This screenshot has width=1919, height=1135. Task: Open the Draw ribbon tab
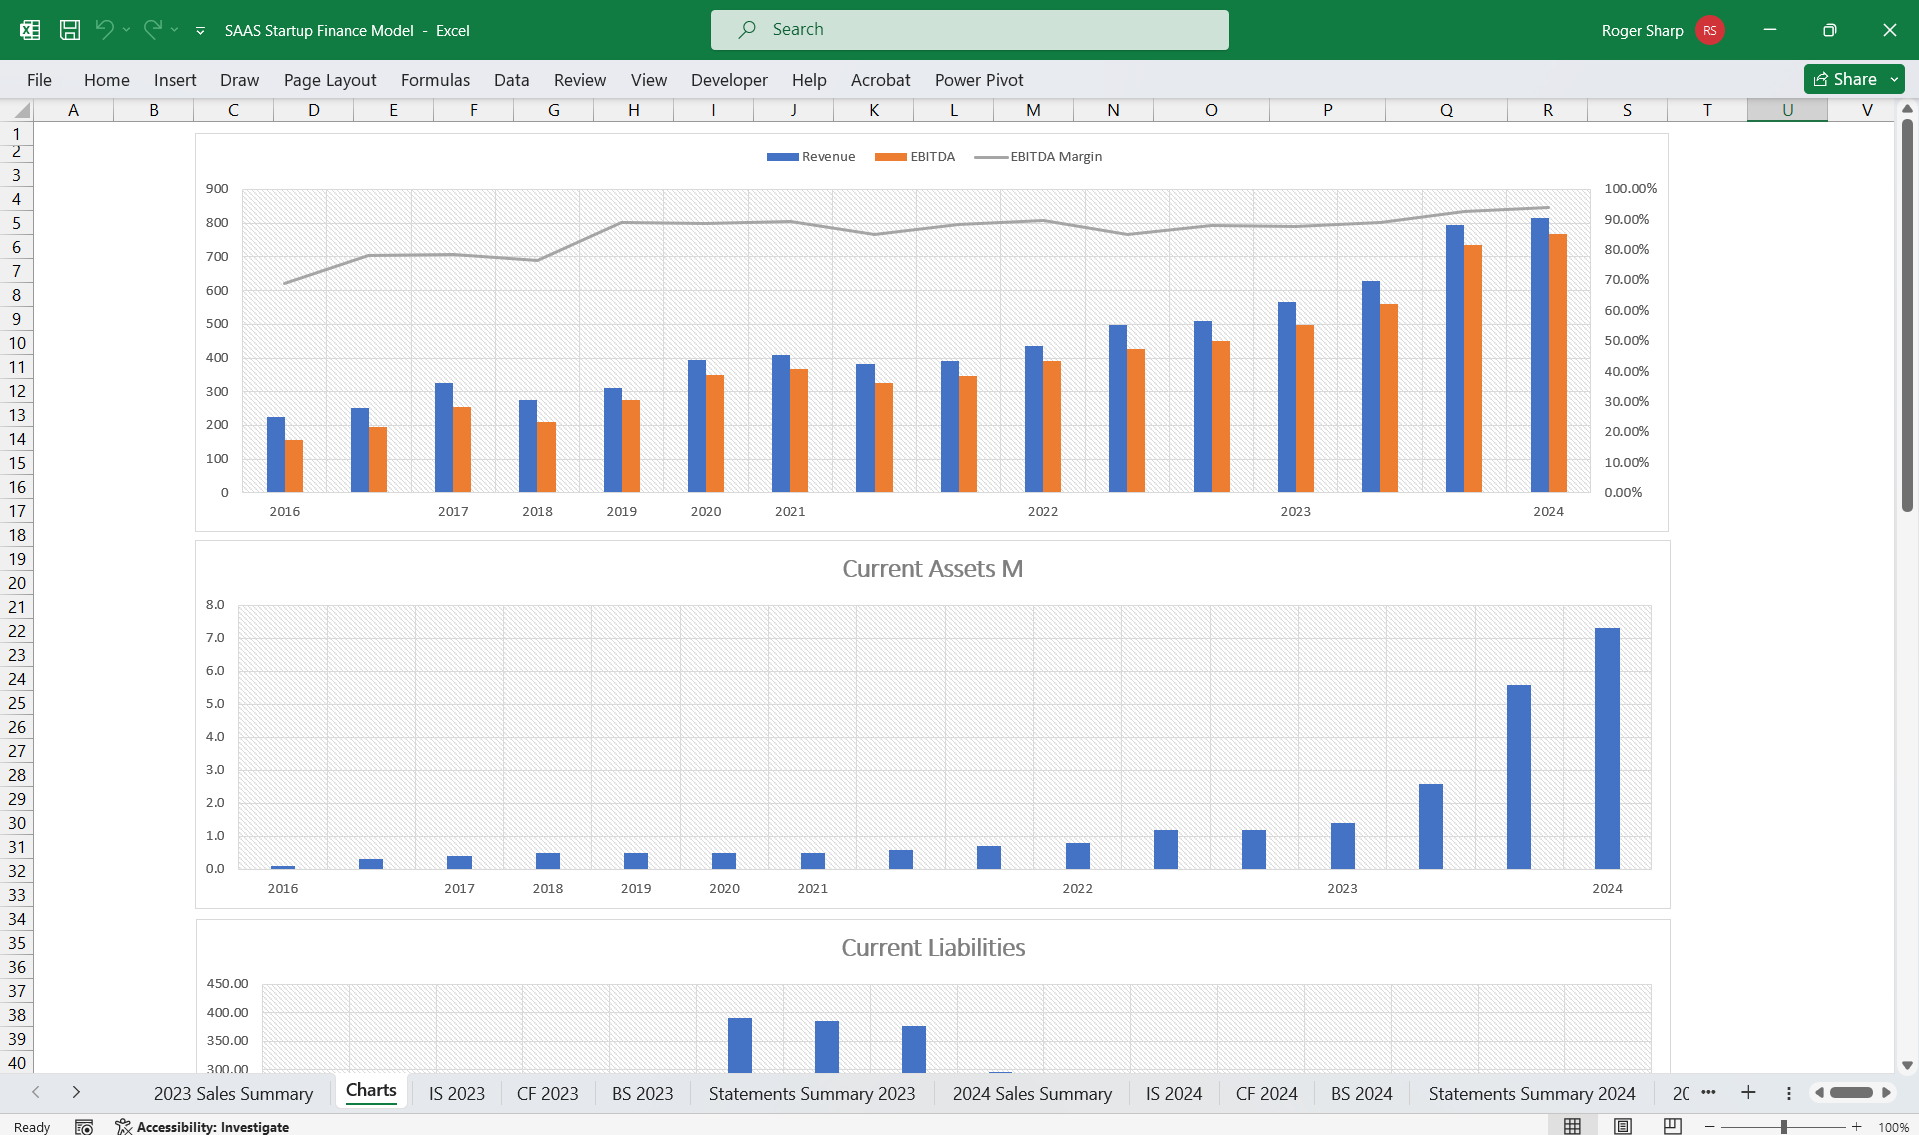[x=239, y=80]
